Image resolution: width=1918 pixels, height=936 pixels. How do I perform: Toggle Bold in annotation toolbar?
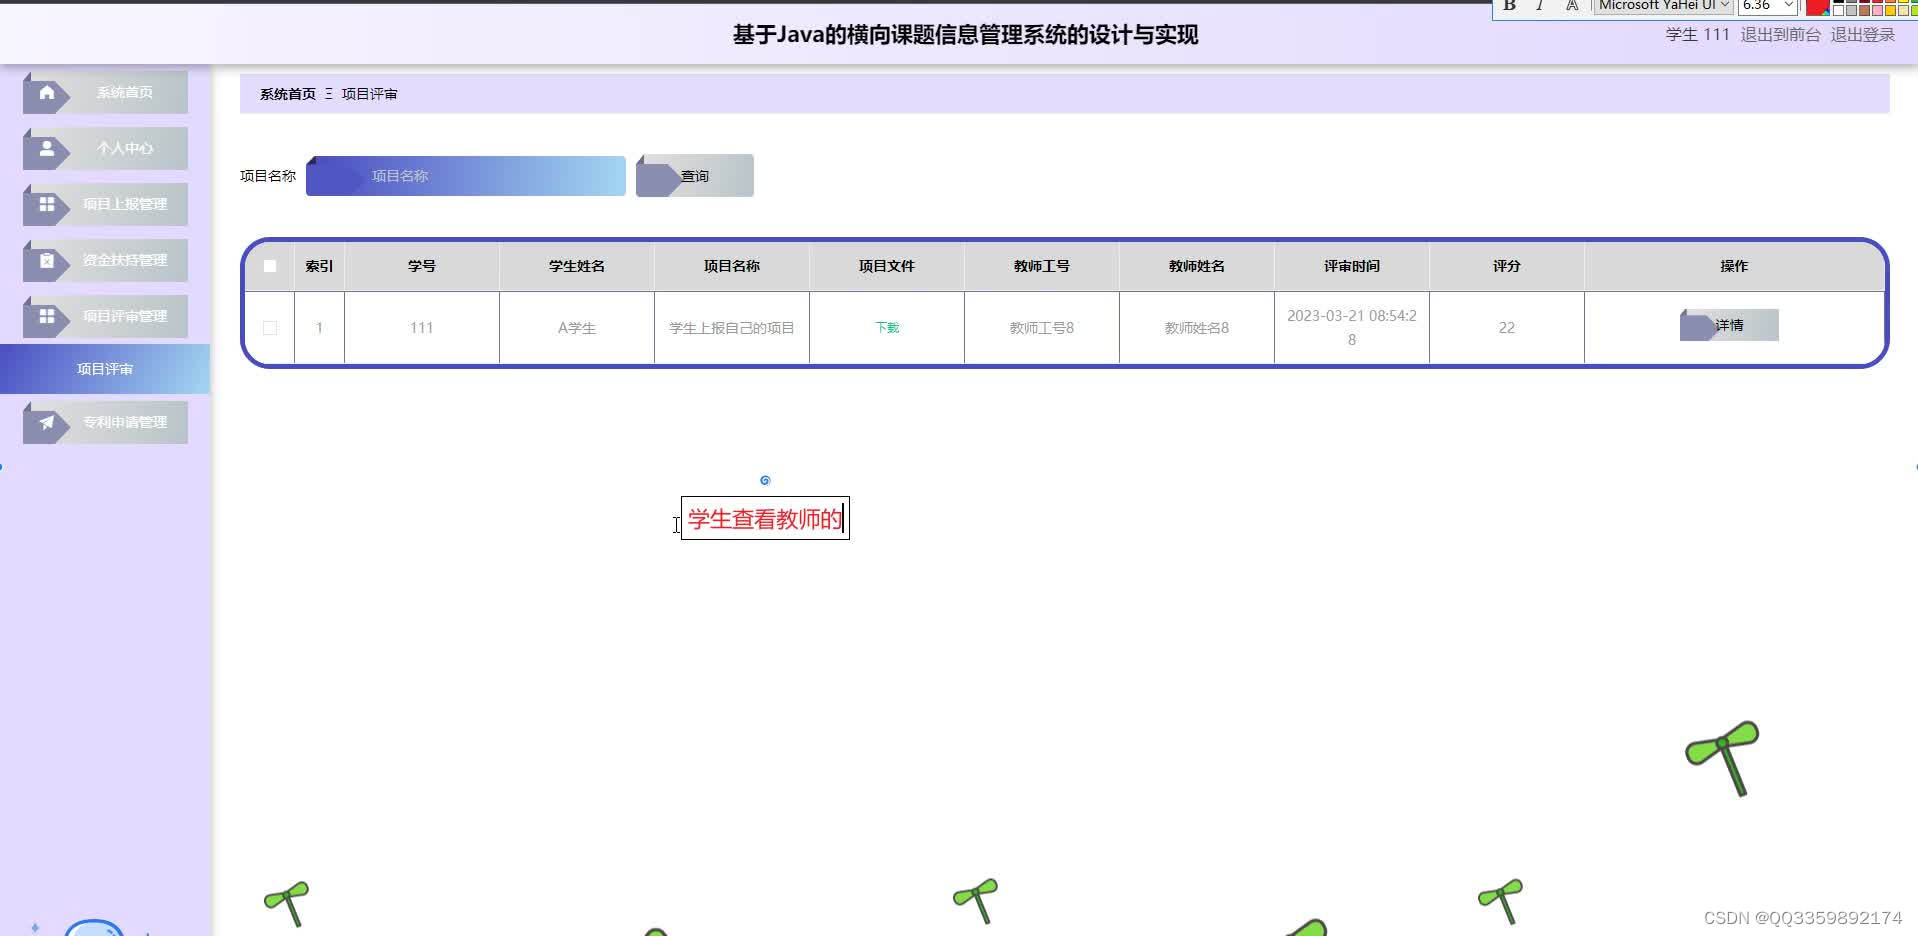[x=1510, y=6]
